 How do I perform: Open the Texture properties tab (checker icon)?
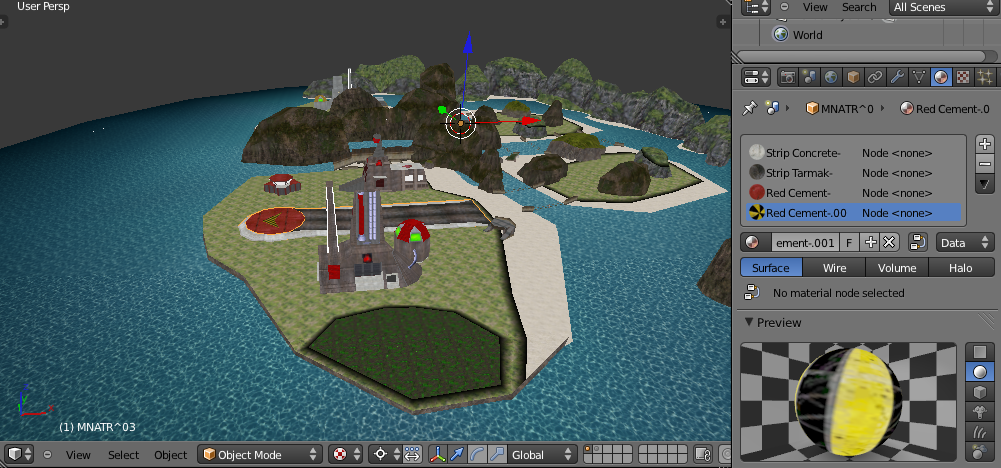[x=963, y=77]
